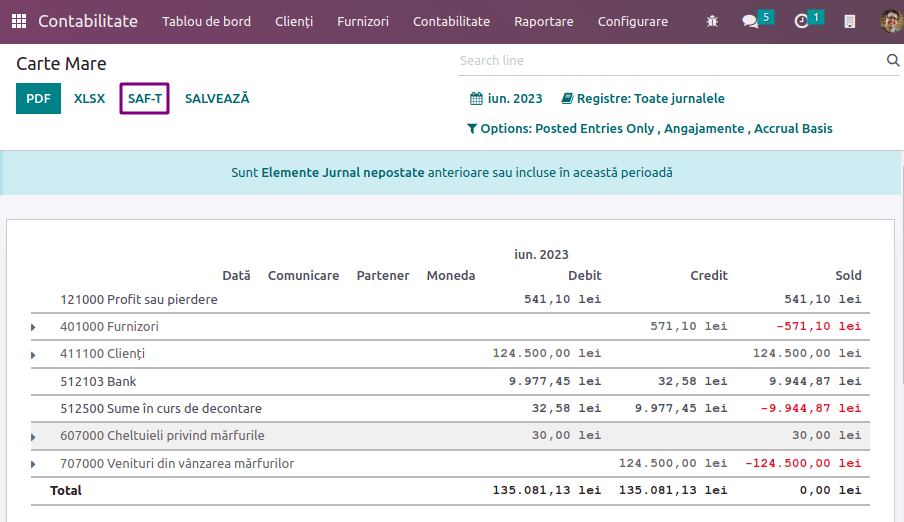Image resolution: width=904 pixels, height=522 pixels.
Task: Expand the 607000 Cheltuieli privind mărfurile row
Action: coord(33,436)
